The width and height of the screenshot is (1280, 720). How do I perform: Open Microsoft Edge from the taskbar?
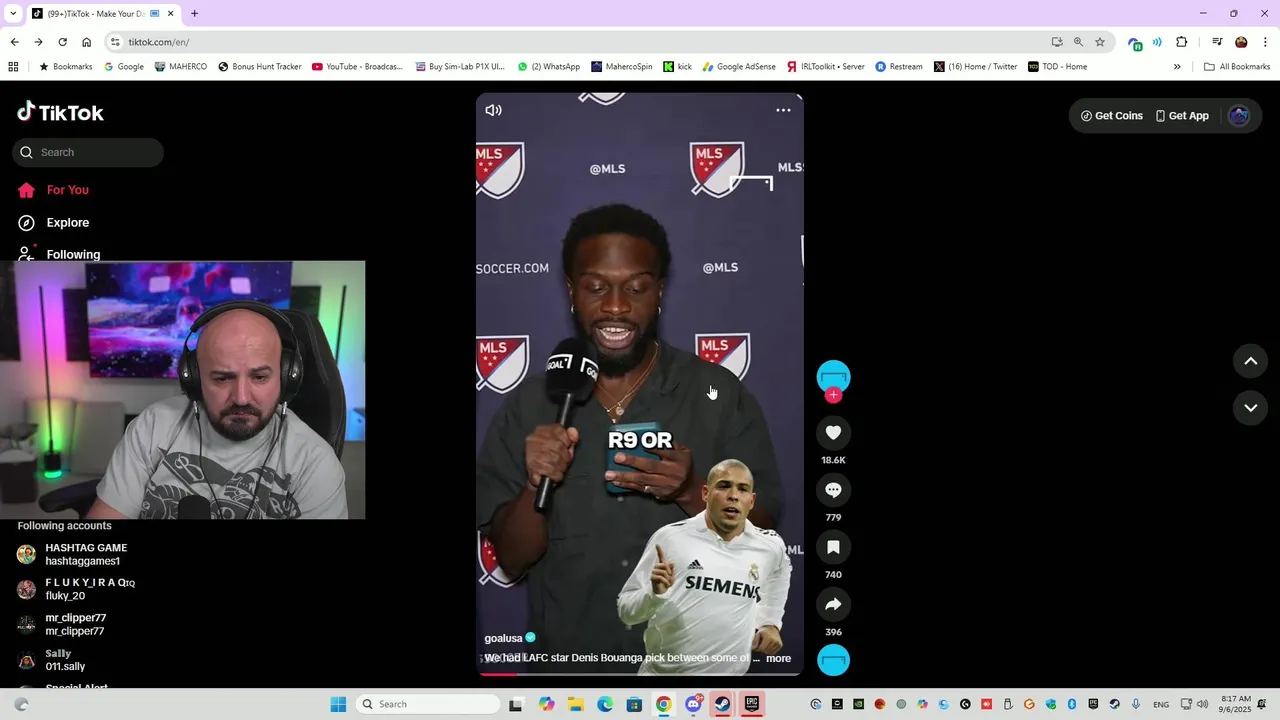[605, 704]
